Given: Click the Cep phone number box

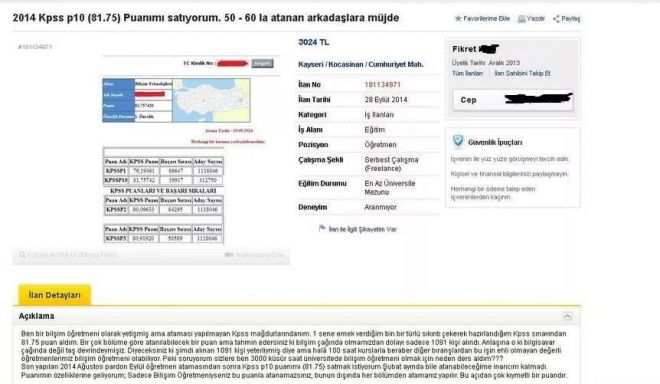Looking at the screenshot, I should (x=513, y=100).
